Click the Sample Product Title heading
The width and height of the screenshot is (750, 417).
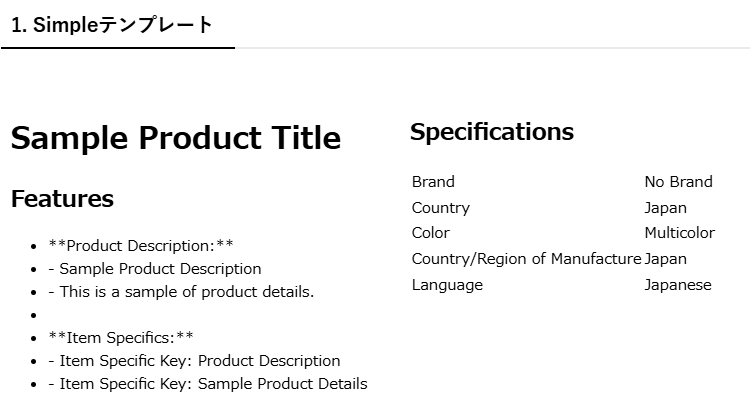point(176,138)
